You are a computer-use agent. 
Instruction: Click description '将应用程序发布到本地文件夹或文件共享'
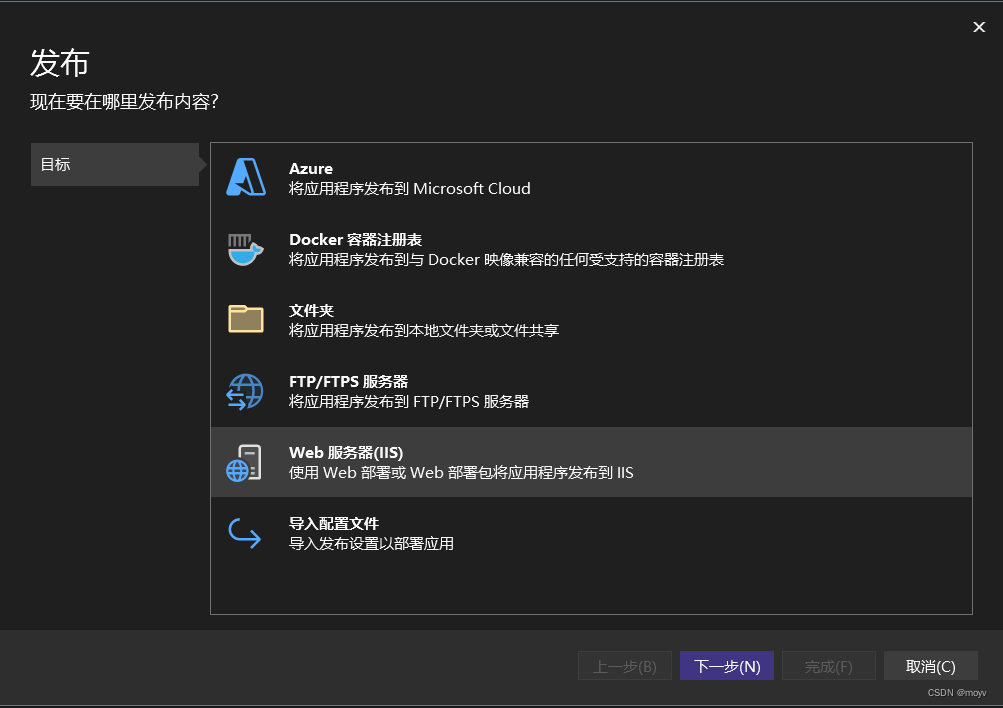(423, 331)
